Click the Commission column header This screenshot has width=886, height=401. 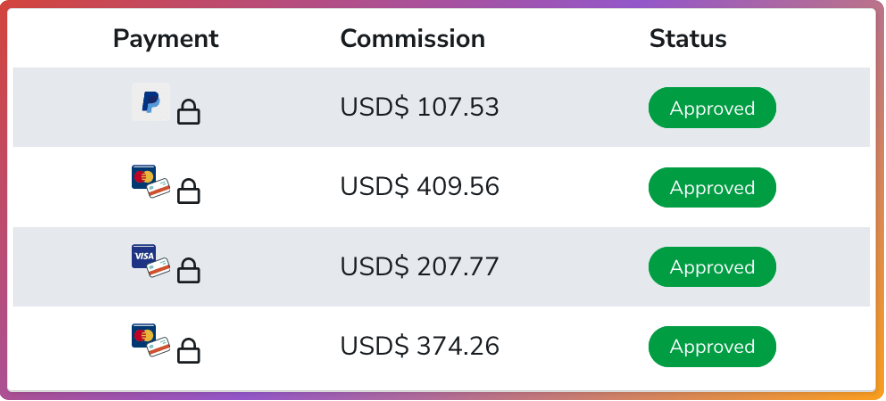[x=412, y=39]
